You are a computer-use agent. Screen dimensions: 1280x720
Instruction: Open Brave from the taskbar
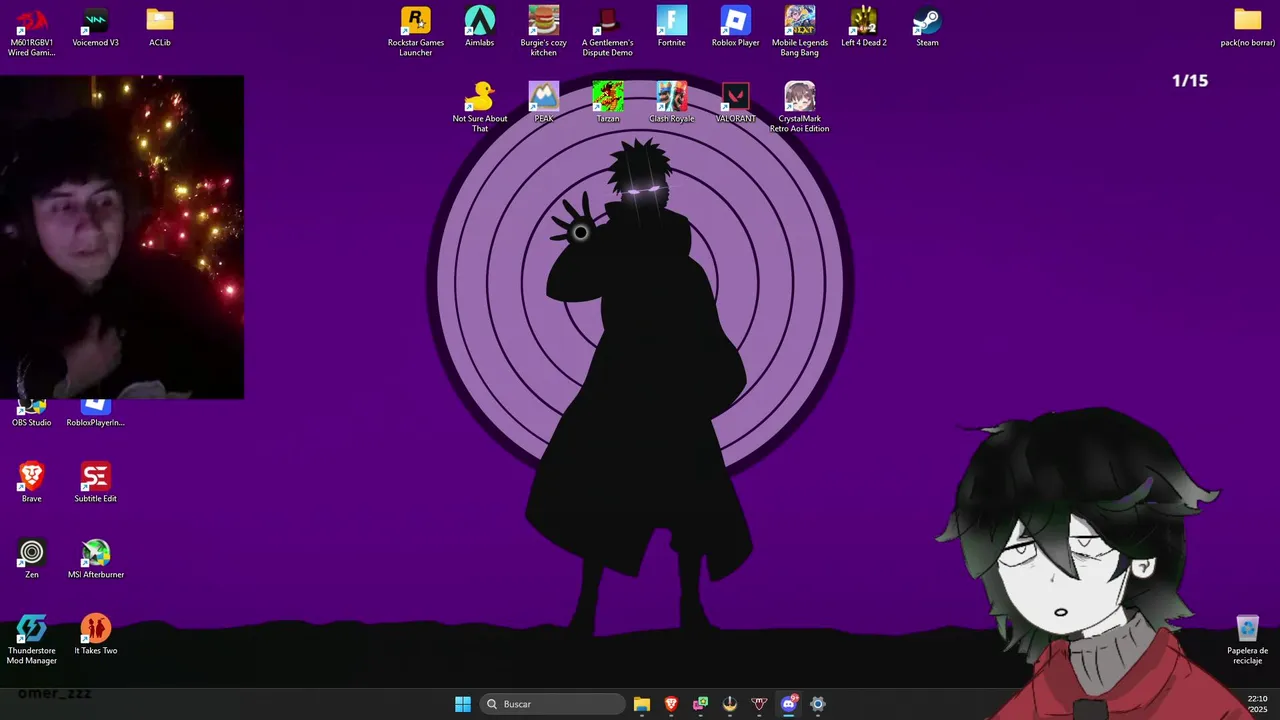coord(671,704)
